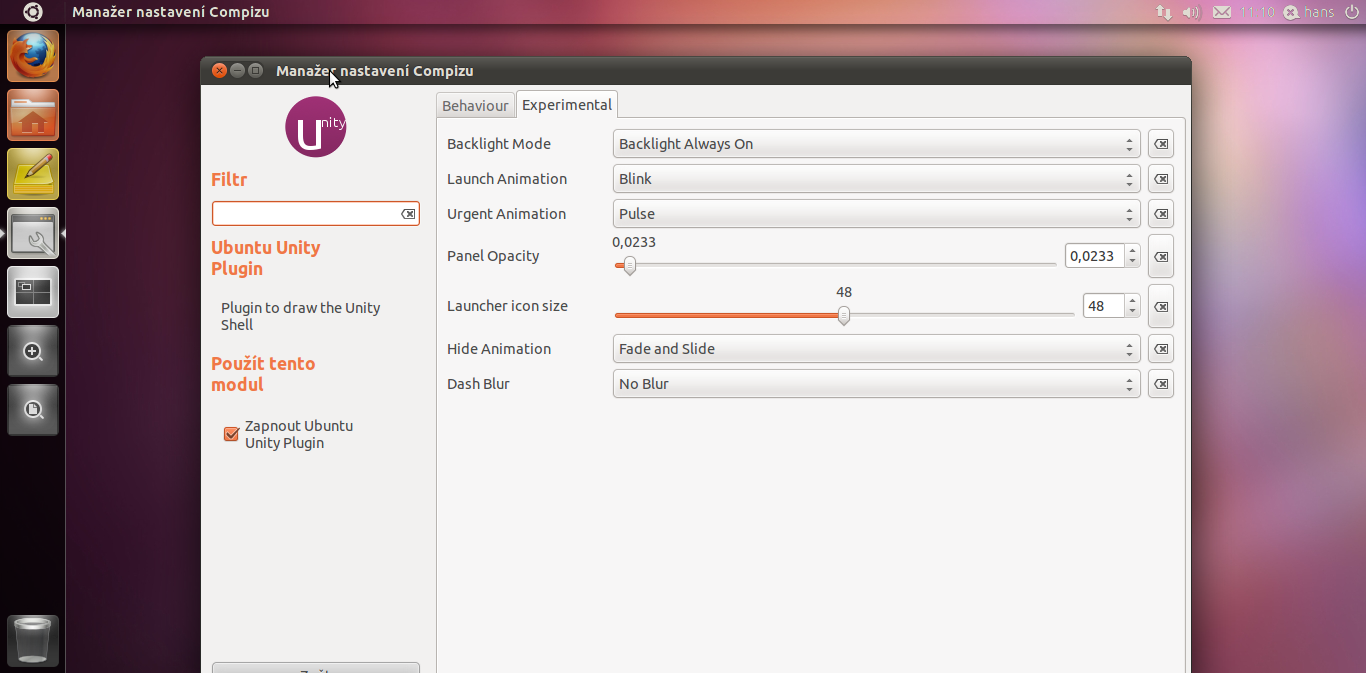Click the "Hide Animation" label
The height and width of the screenshot is (673, 1366).
[x=499, y=349]
